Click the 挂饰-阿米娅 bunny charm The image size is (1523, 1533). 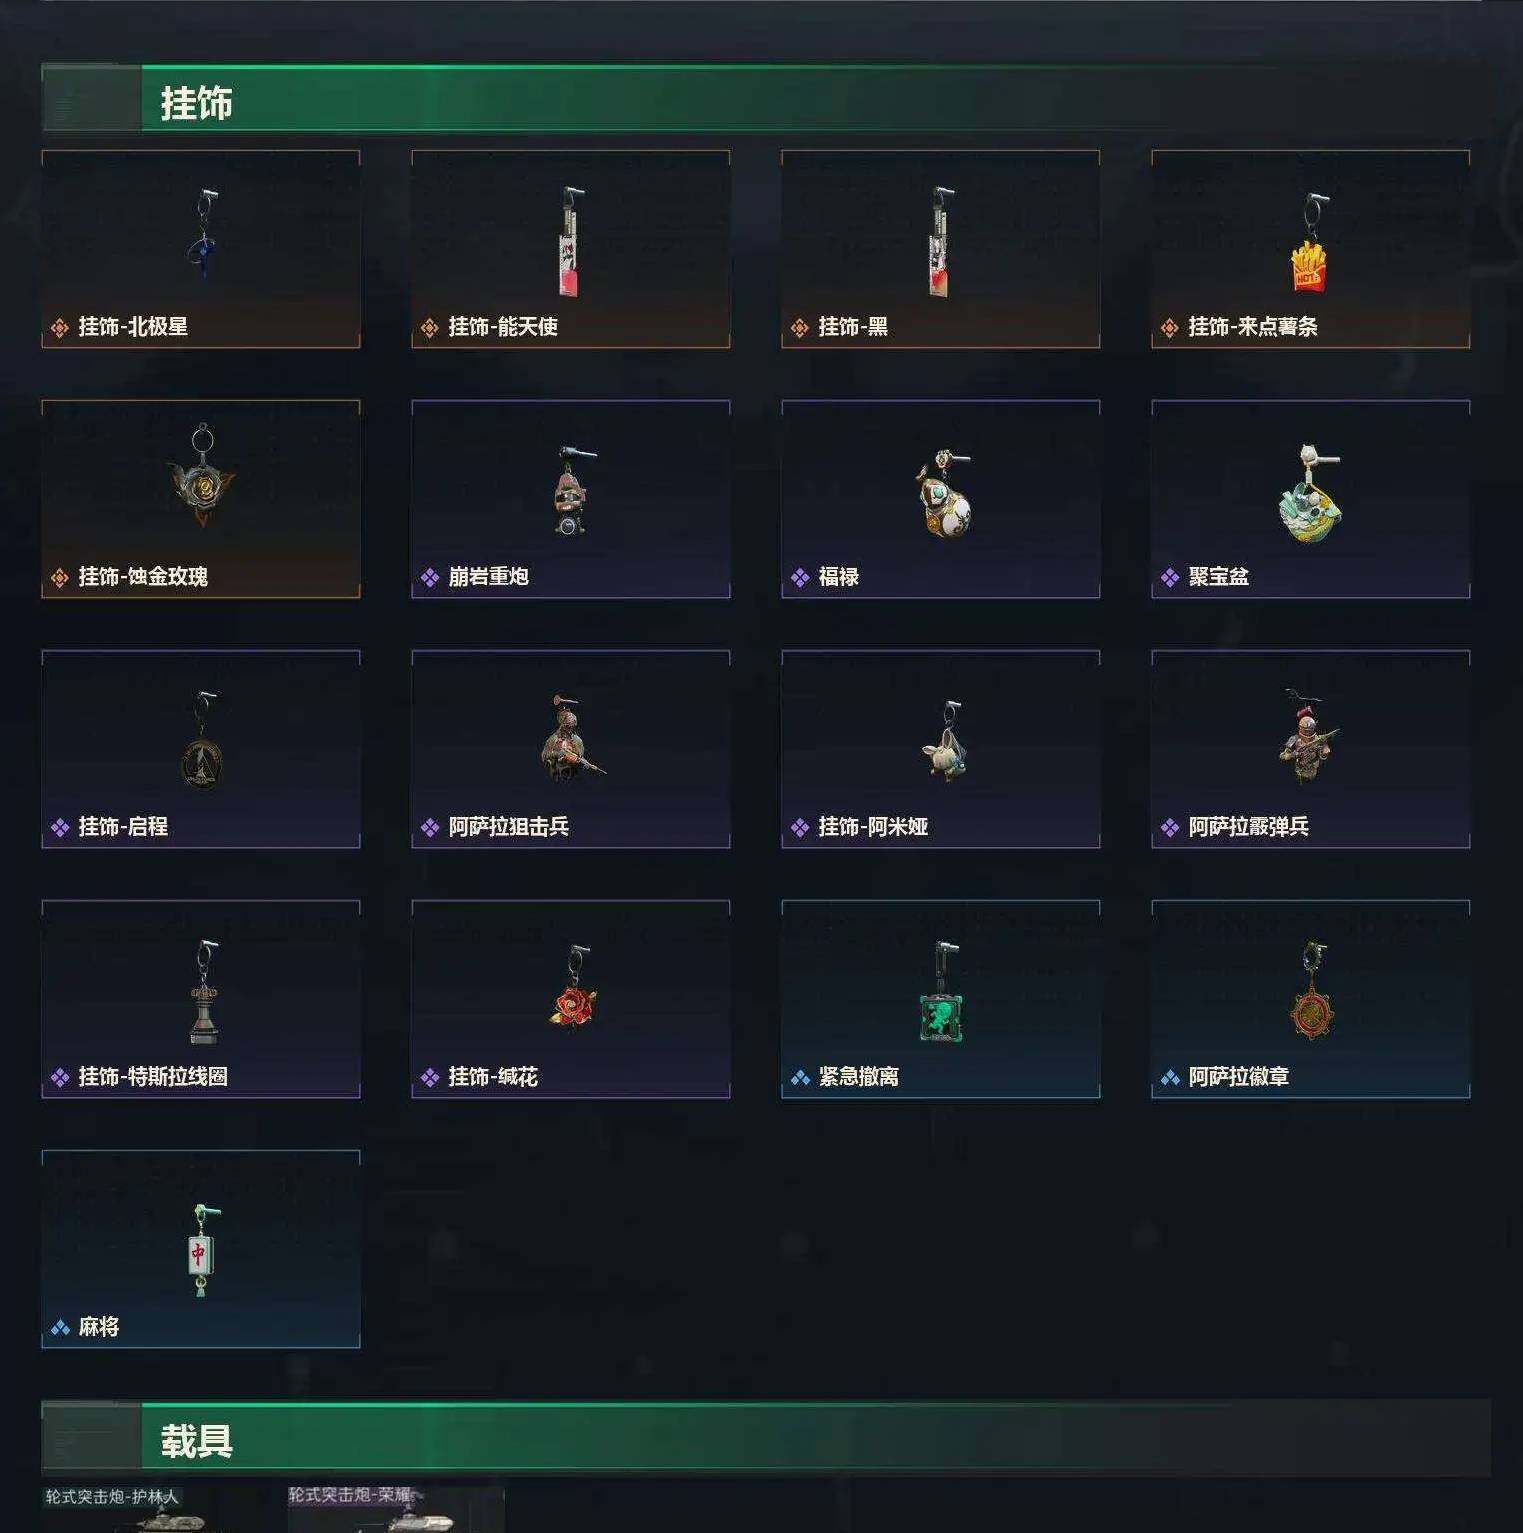[944, 740]
